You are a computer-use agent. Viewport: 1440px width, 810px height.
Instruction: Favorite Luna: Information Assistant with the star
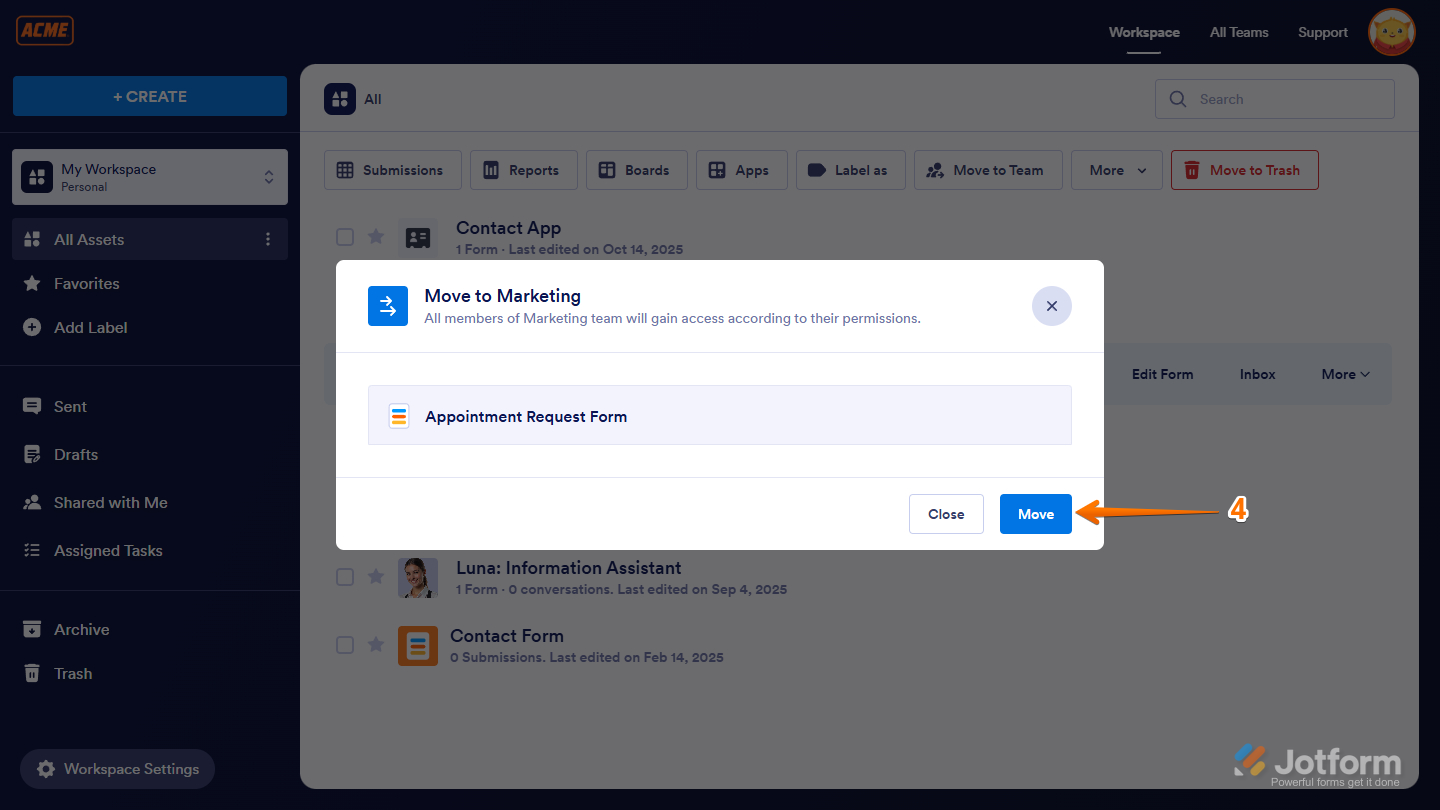(x=376, y=577)
